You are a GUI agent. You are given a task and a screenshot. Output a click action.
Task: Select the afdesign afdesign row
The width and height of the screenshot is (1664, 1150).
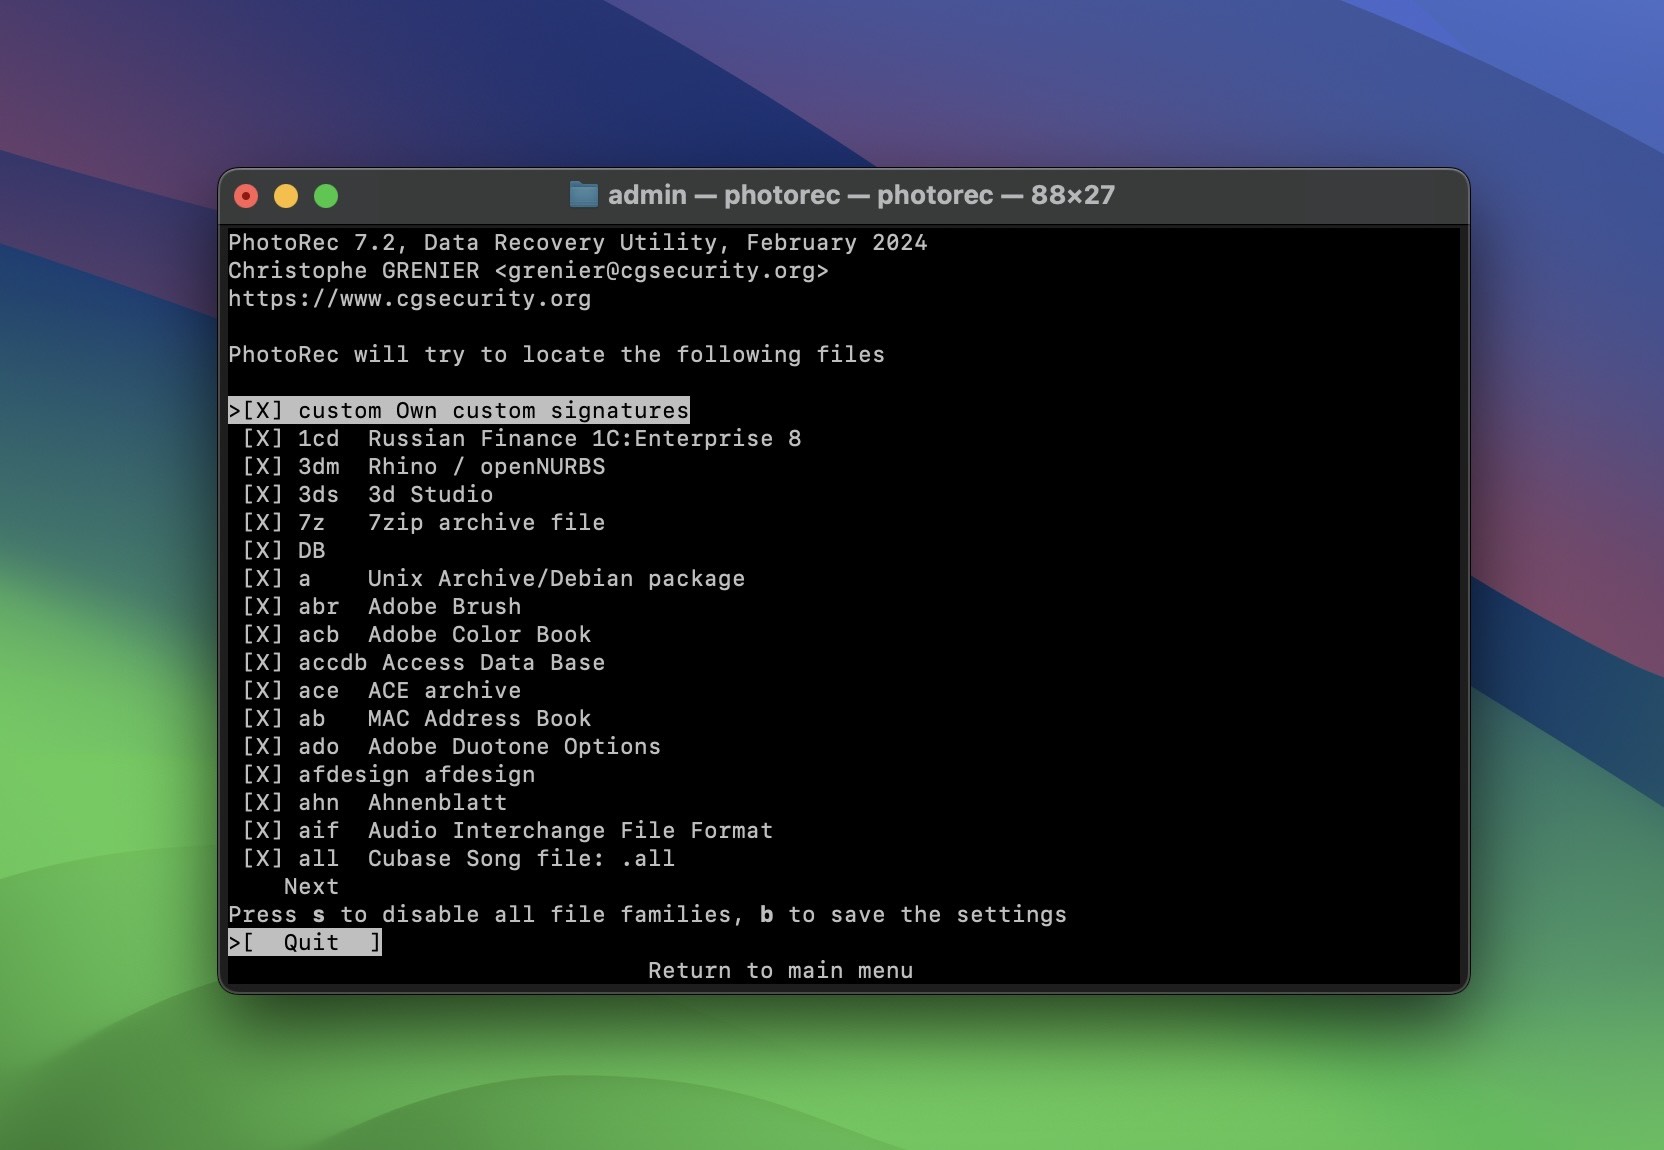tap(389, 775)
